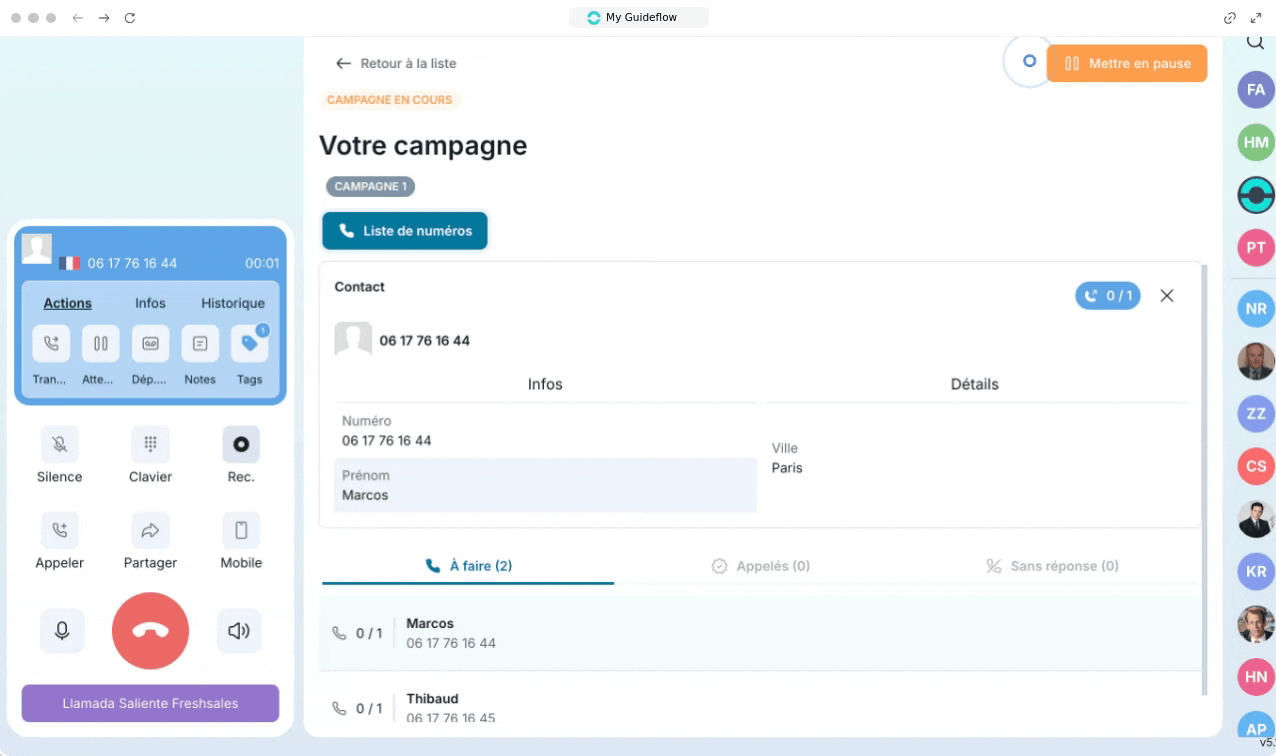The width and height of the screenshot is (1276, 756).
Task: Go back via Retour à la liste
Action: [396, 63]
